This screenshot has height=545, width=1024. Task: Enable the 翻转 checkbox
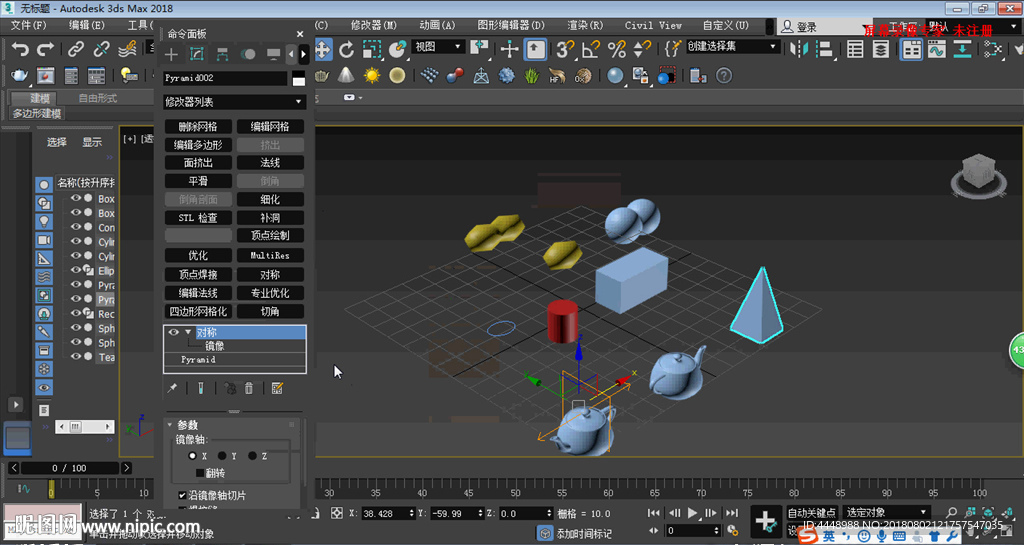click(200, 473)
